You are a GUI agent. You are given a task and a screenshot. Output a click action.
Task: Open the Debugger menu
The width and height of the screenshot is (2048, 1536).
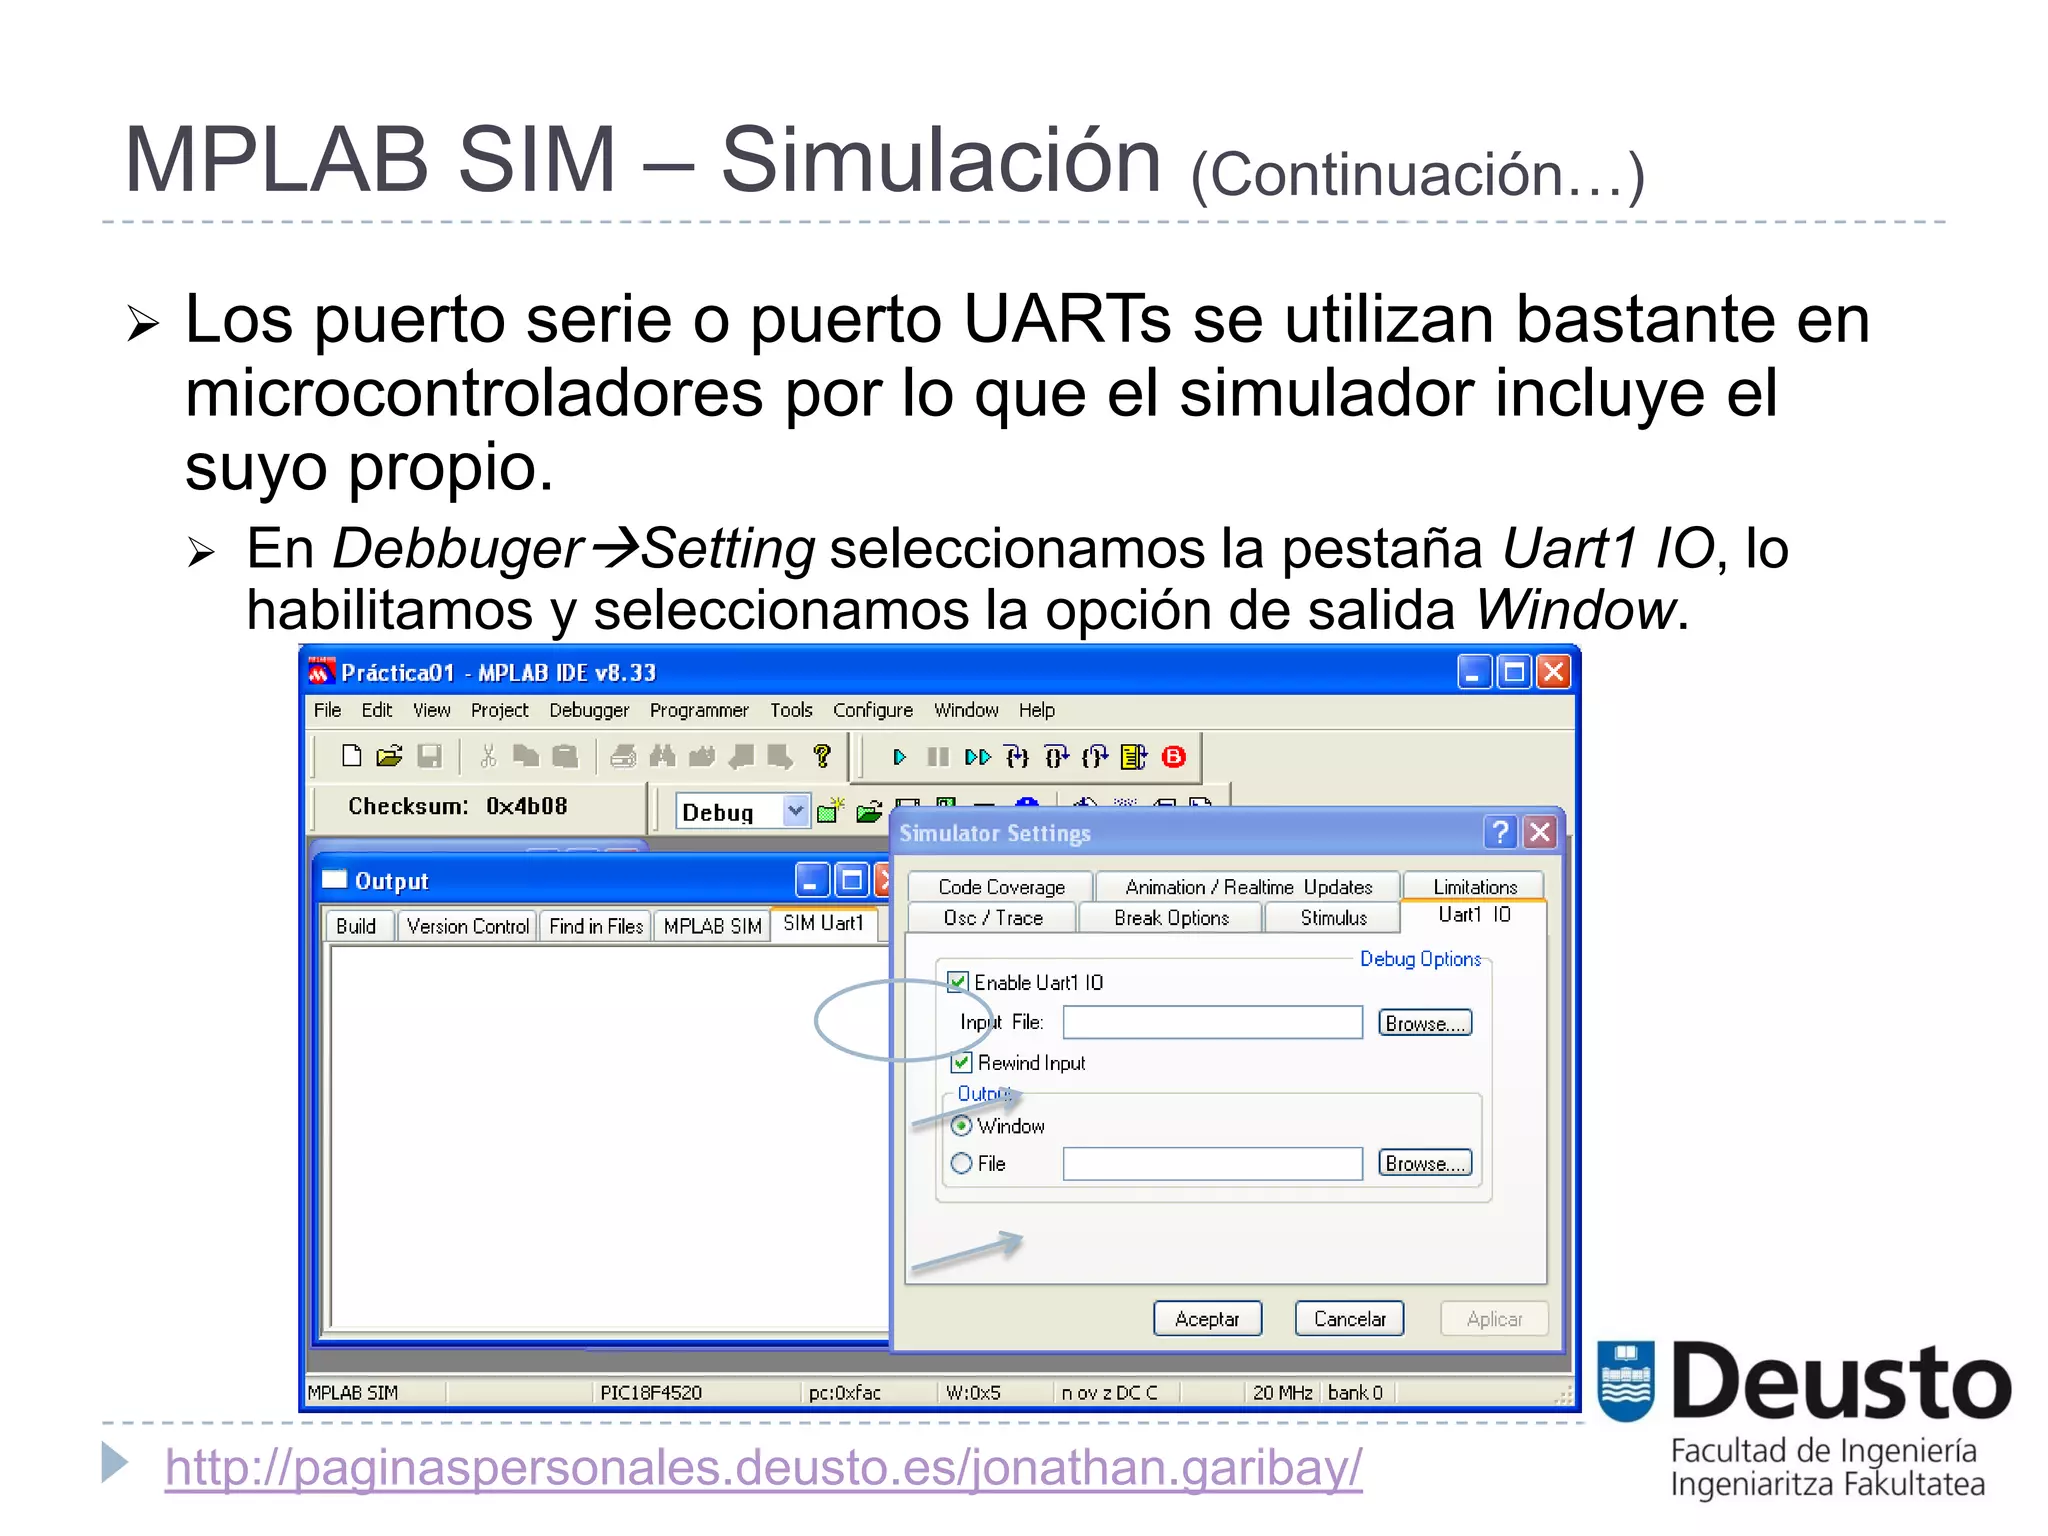tap(589, 710)
